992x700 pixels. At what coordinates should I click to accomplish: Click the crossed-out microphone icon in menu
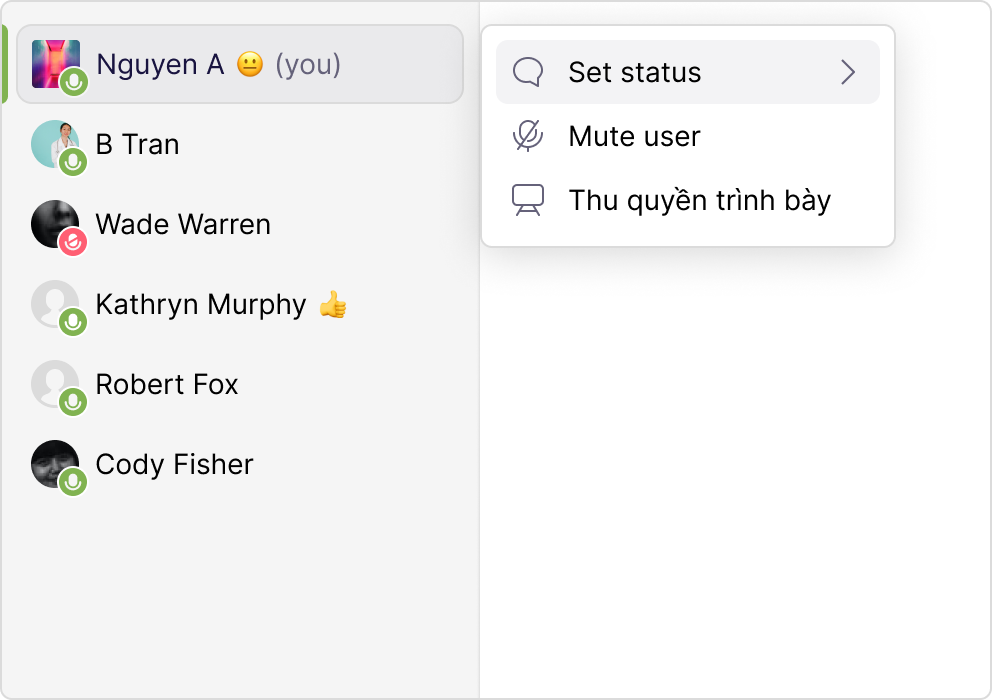527,136
